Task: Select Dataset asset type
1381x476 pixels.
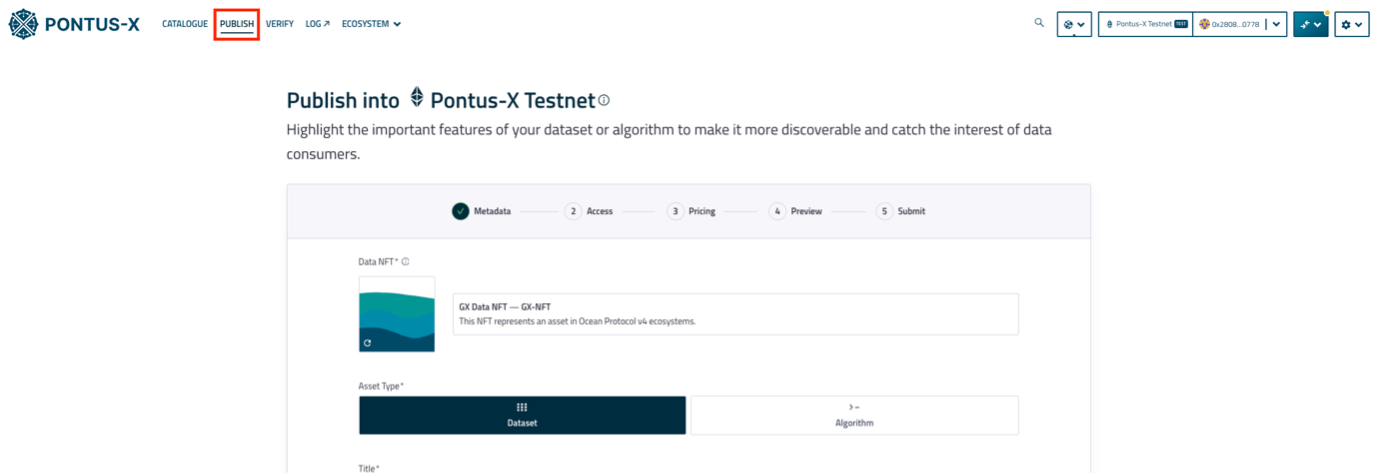Action: pos(522,415)
